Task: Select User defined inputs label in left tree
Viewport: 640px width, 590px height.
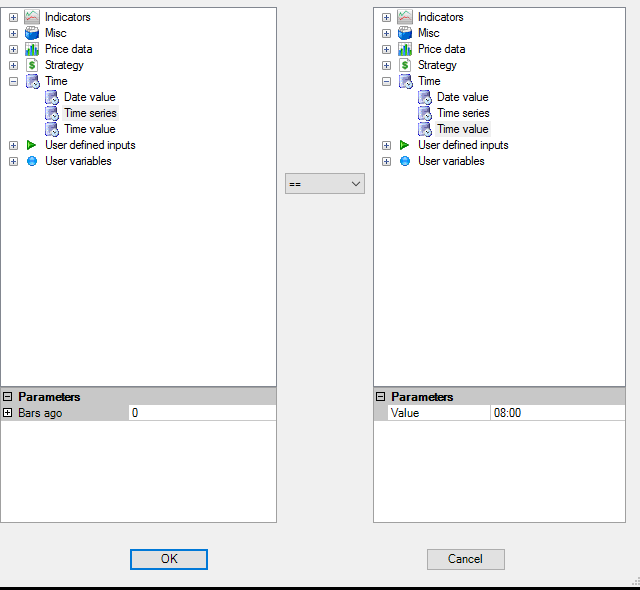Action: 90,145
